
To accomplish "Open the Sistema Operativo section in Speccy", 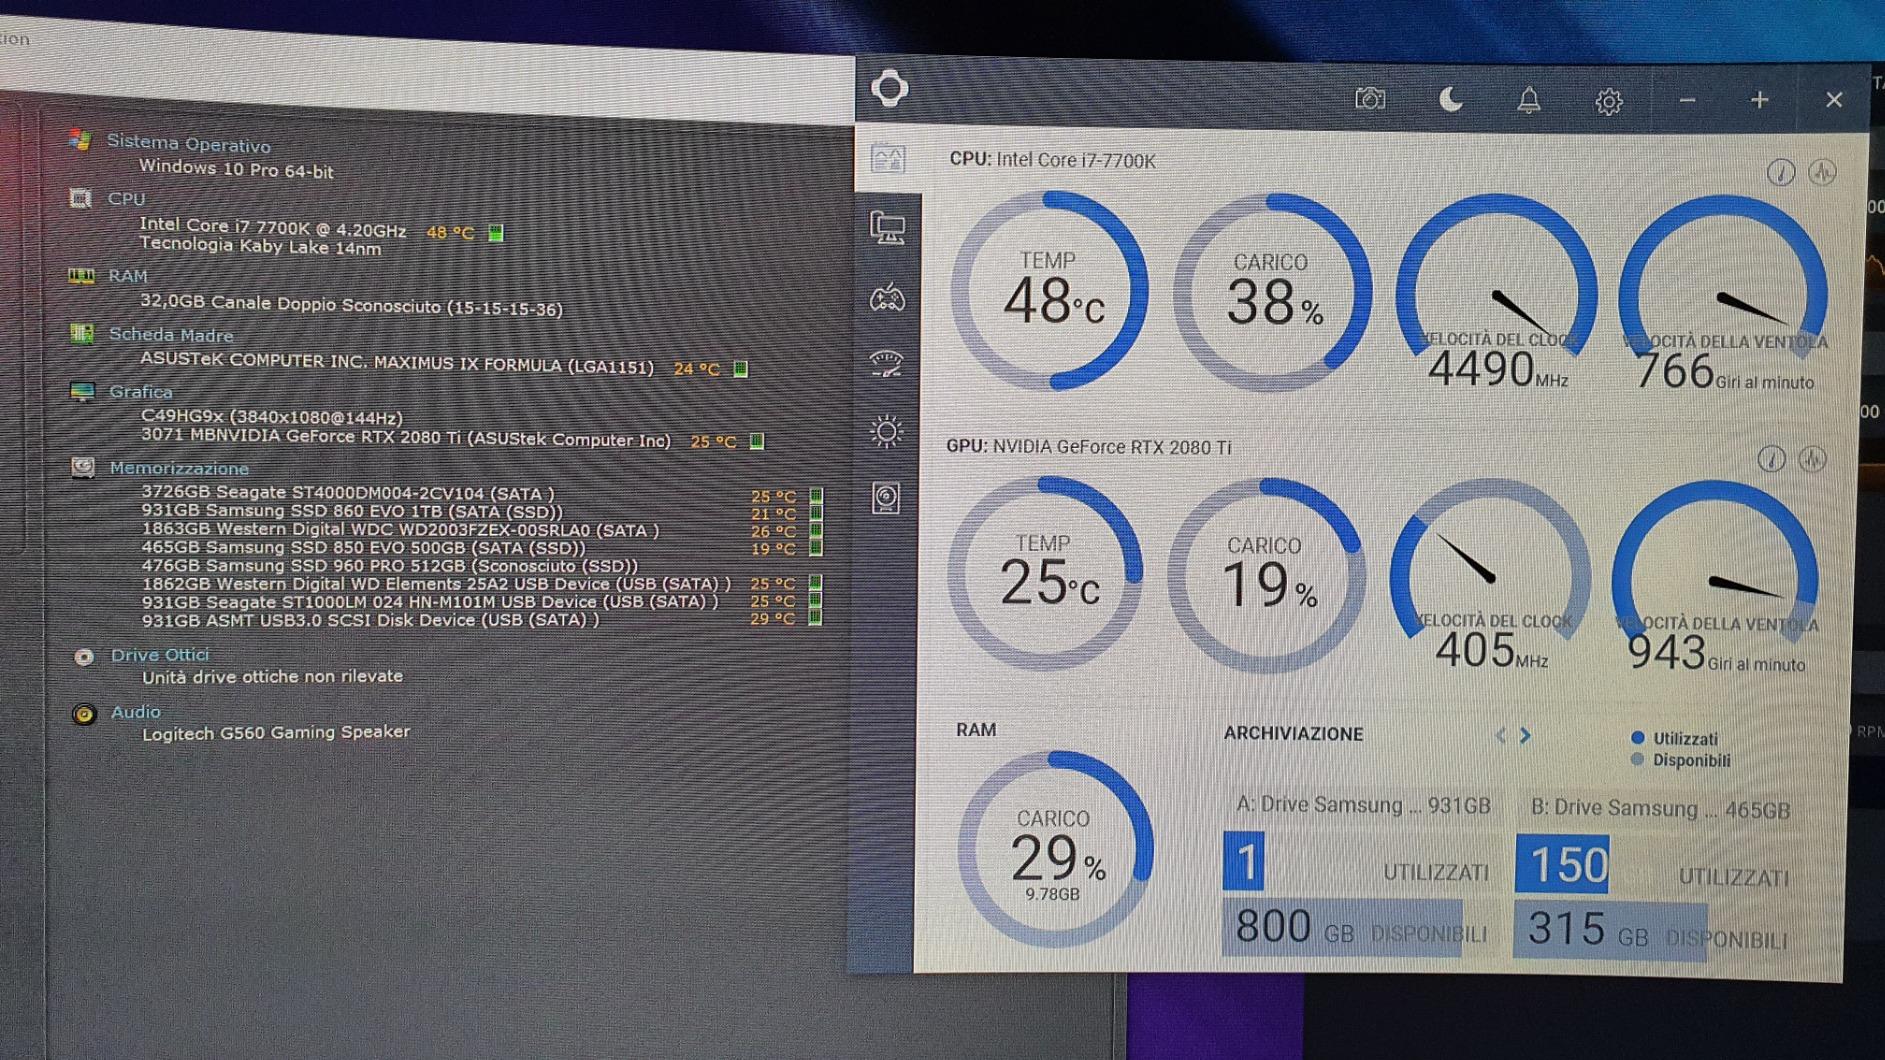I will coord(189,144).
